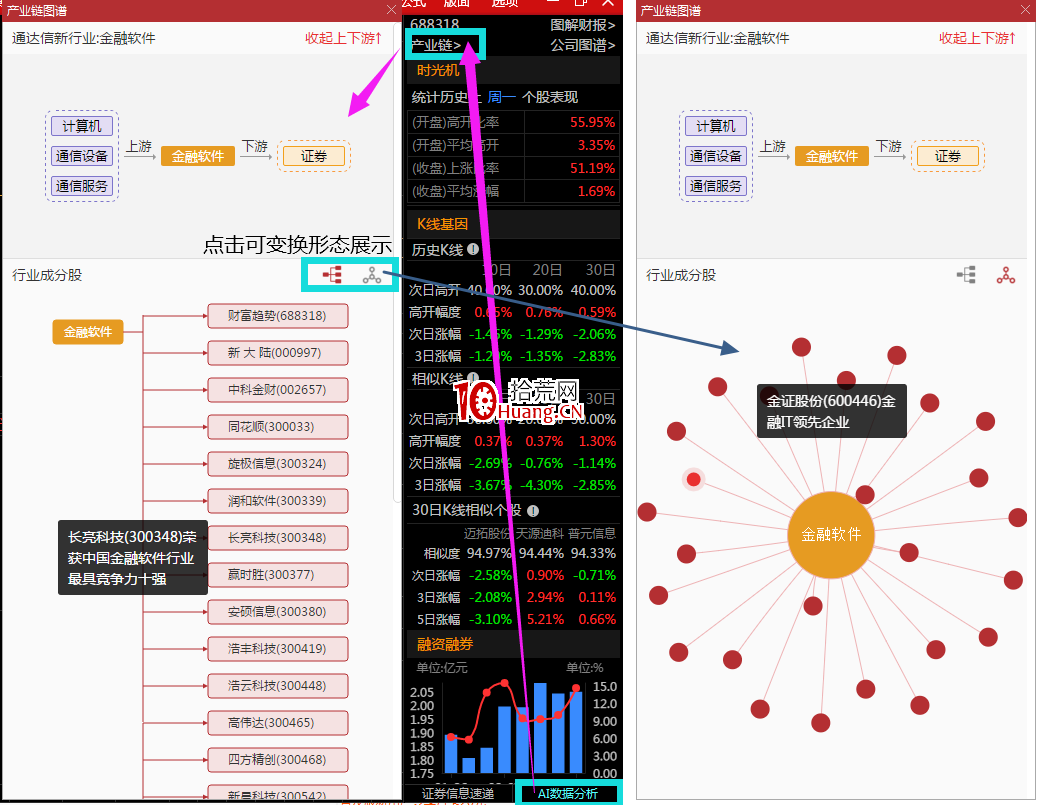Viewport: 1045px width, 805px height.
Task: Select downstream 证券 node in left panel
Action: (314, 156)
